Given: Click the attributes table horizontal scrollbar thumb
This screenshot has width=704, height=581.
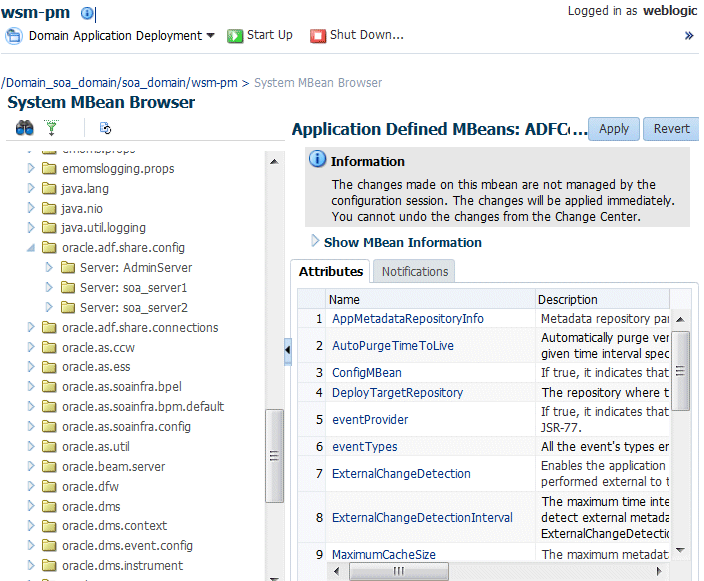Looking at the screenshot, I should [399, 571].
